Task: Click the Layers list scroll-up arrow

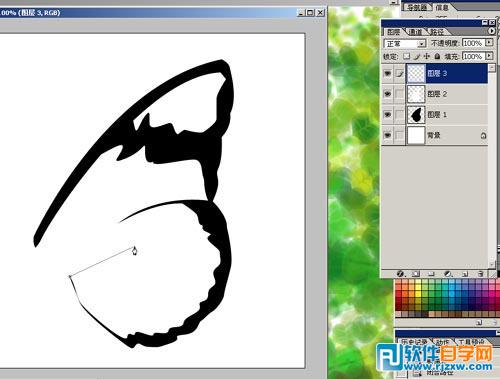Action: coord(492,68)
